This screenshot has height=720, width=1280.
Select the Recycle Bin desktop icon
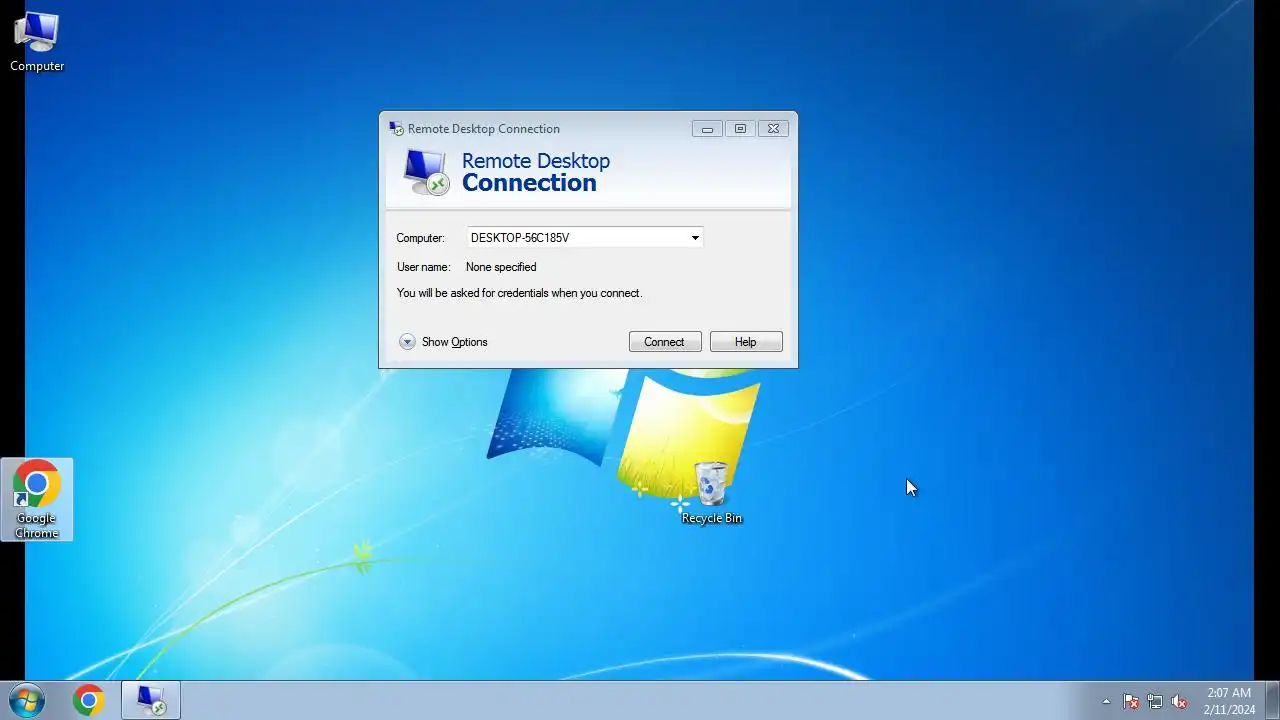click(711, 494)
